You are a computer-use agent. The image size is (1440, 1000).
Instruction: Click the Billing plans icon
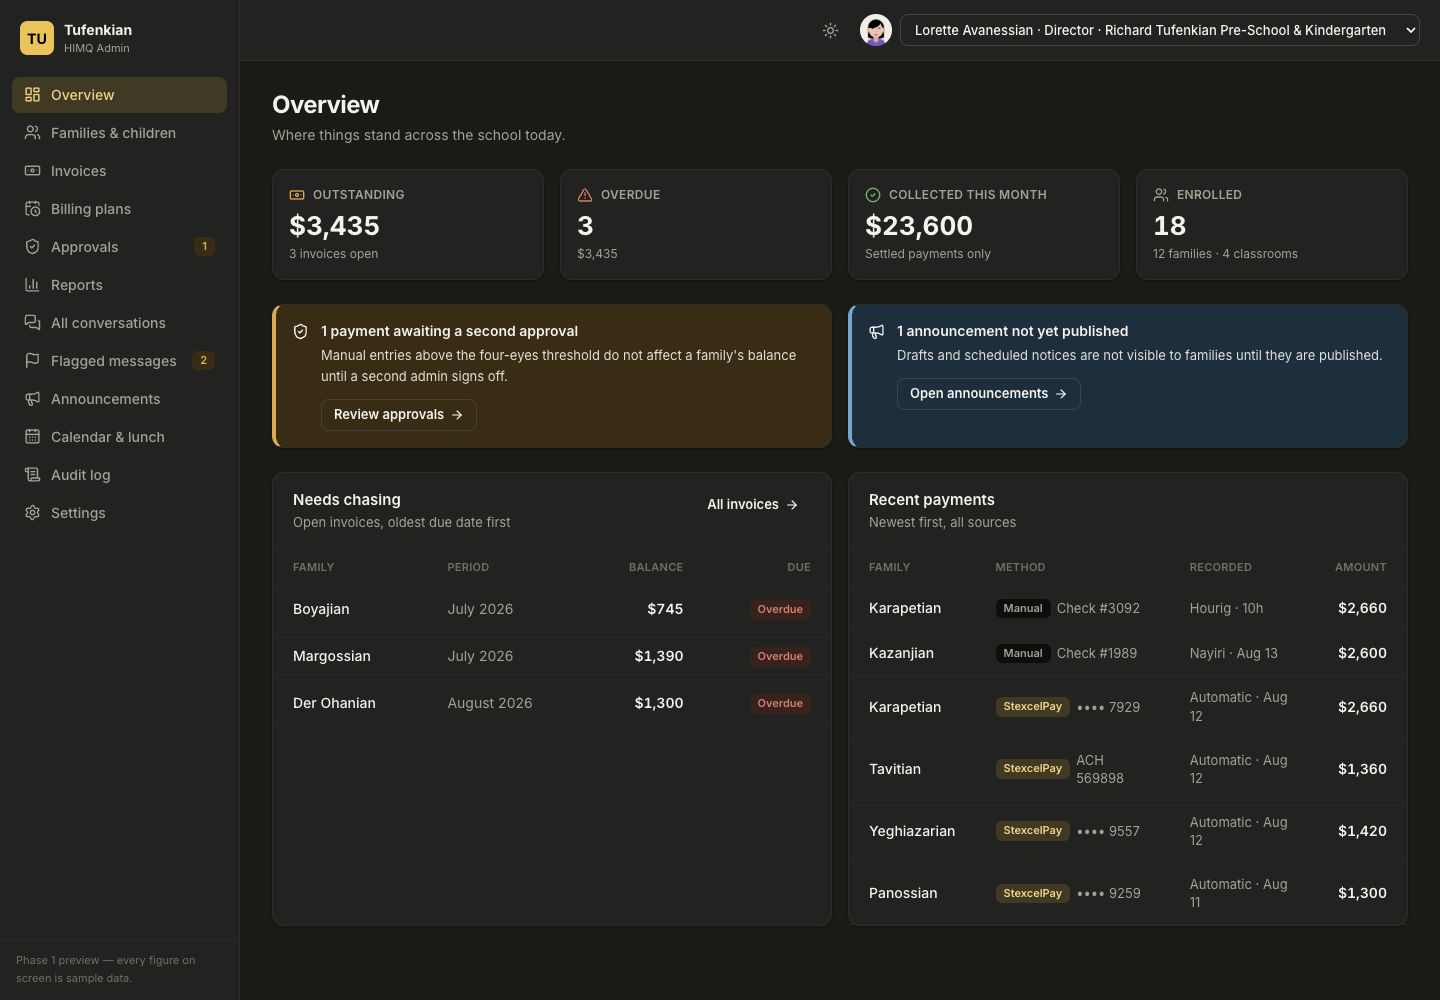[x=32, y=209]
